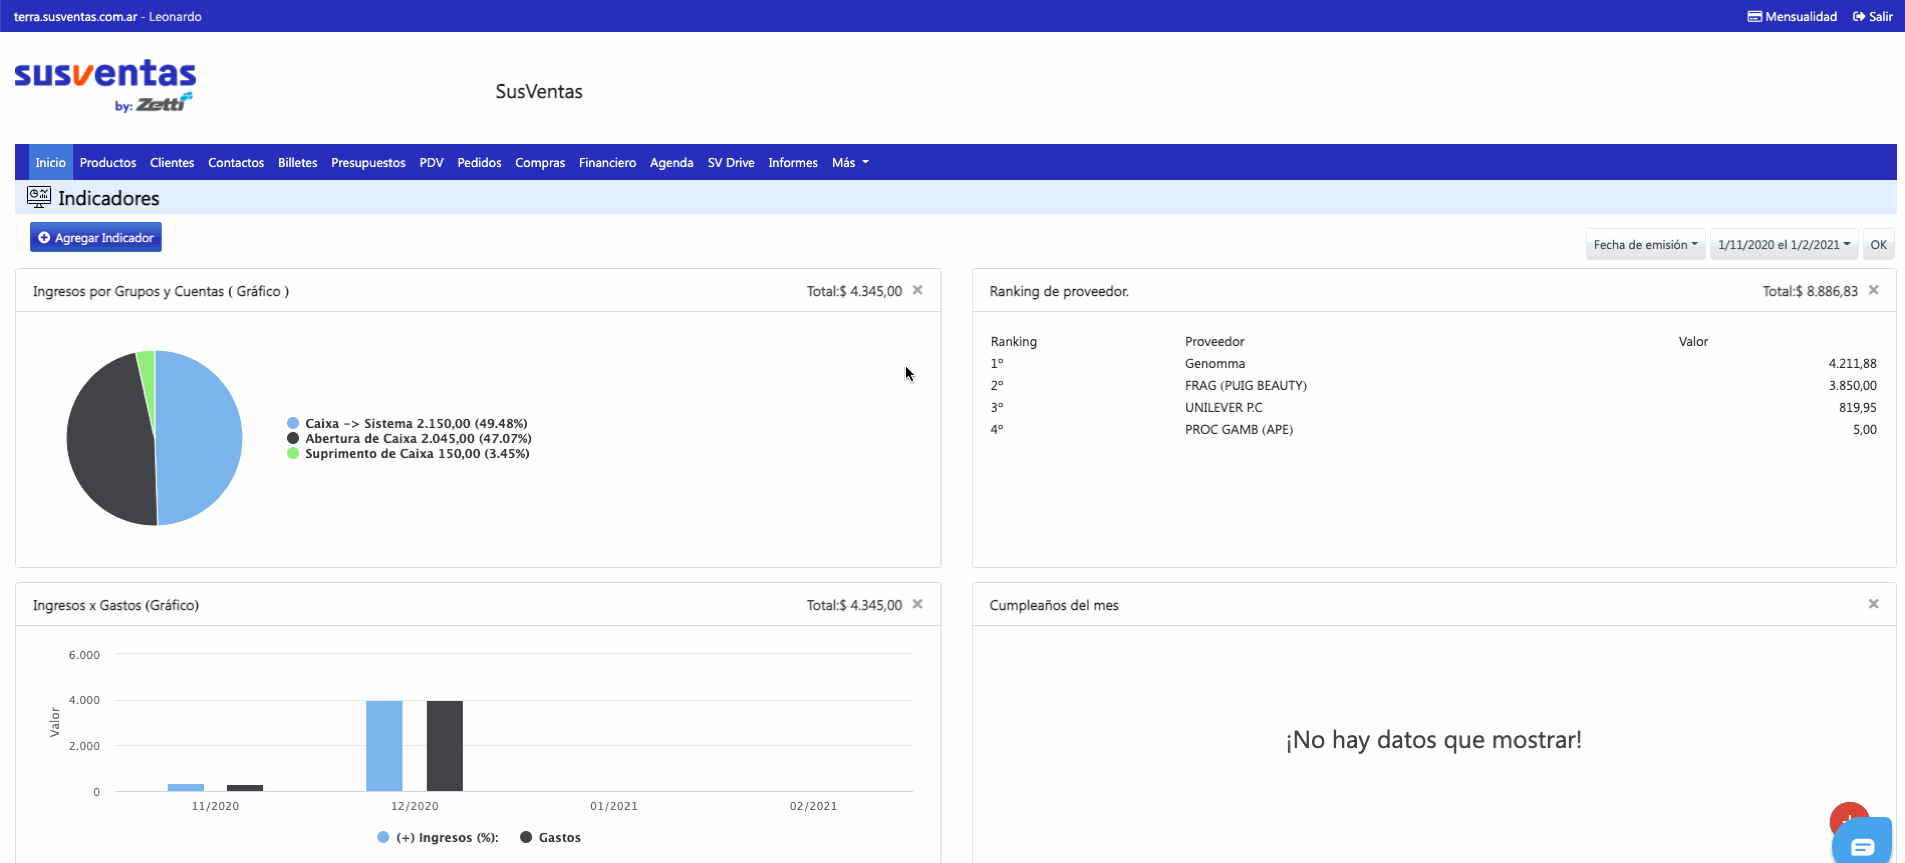The image size is (1905, 863).
Task: Click the Indicadores monitor icon
Action: (x=39, y=197)
